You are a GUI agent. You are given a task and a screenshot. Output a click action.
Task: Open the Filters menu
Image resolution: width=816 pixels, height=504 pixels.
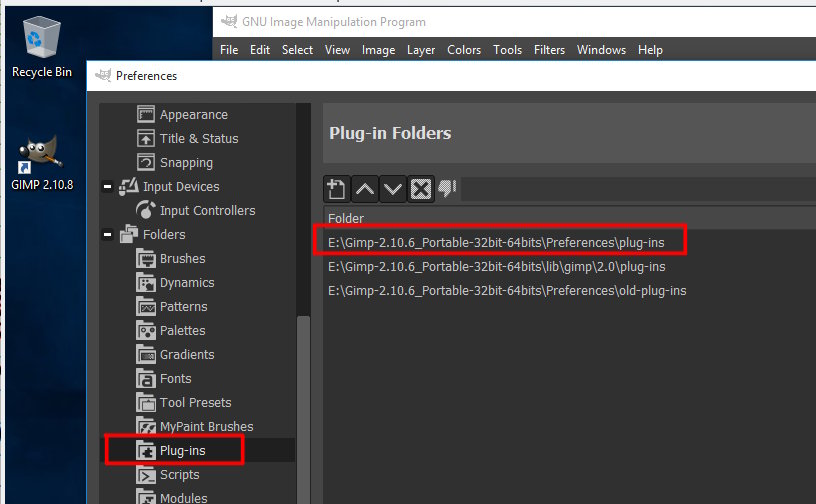coord(549,49)
